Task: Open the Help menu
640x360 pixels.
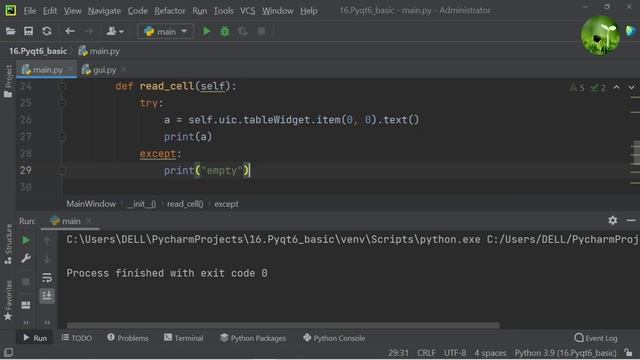Action: [x=309, y=11]
